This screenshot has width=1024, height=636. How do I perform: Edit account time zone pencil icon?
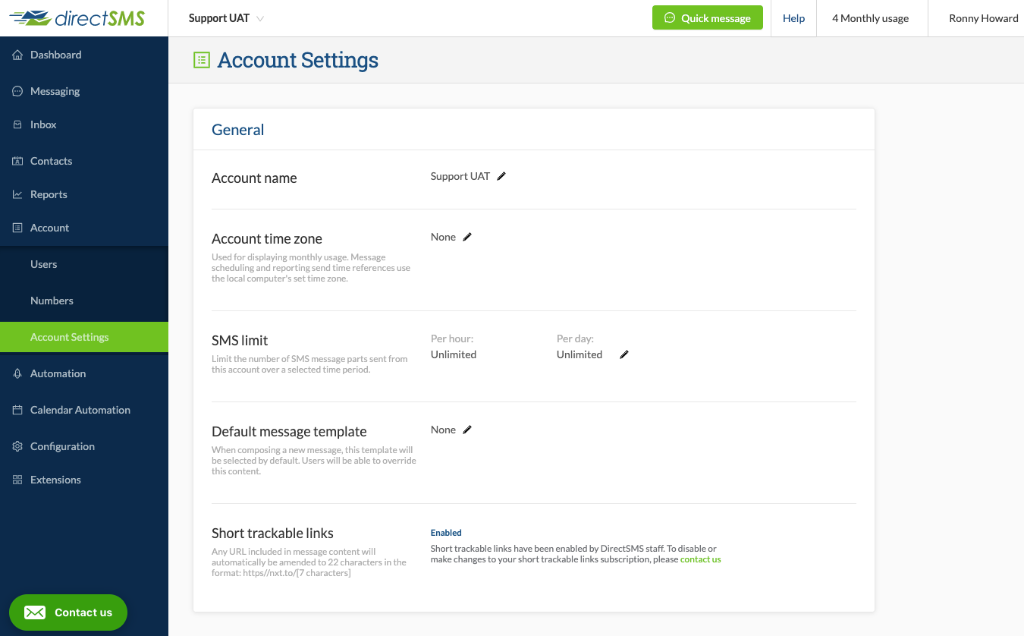[x=467, y=237]
